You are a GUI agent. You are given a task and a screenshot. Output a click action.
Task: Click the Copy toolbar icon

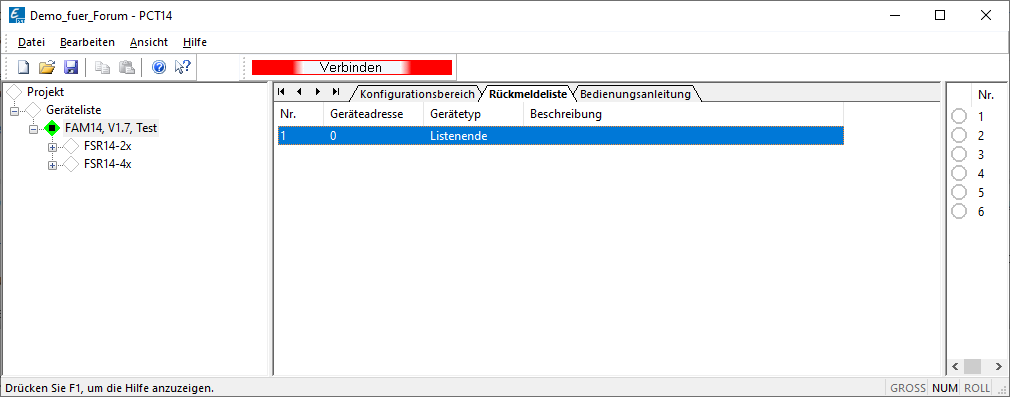tap(102, 67)
